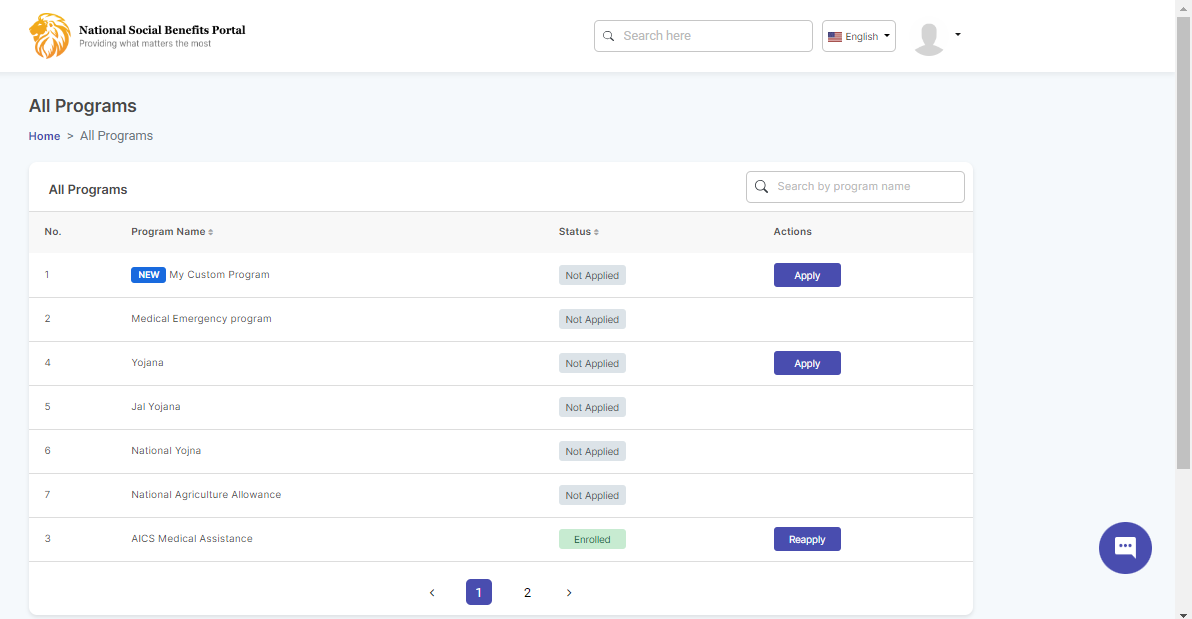Click the Home breadcrumb link
This screenshot has height=619, width=1192.
click(x=44, y=136)
